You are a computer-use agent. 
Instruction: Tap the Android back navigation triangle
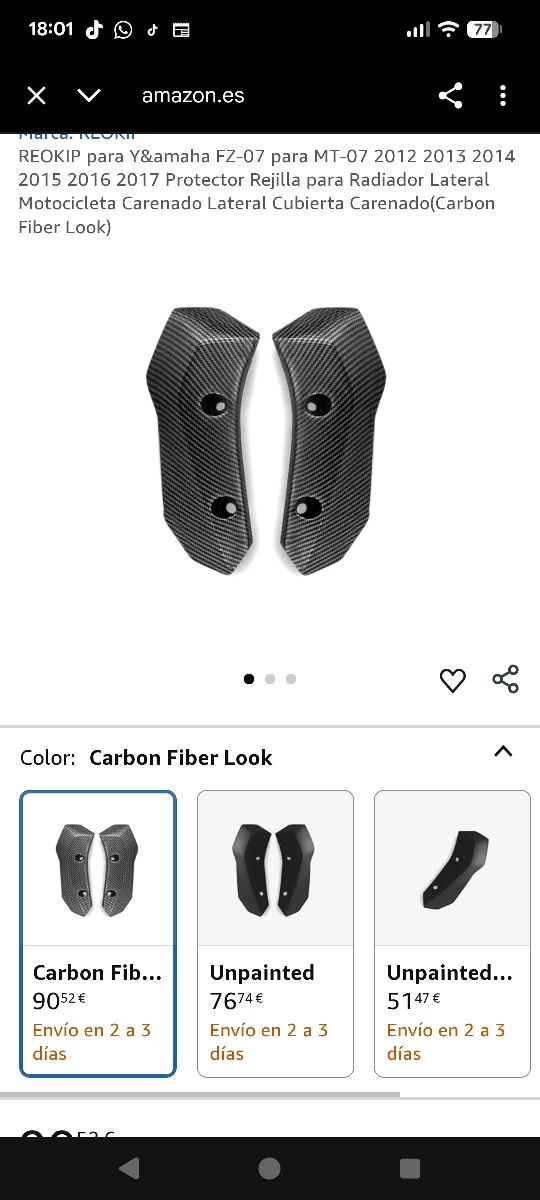pos(128,1168)
